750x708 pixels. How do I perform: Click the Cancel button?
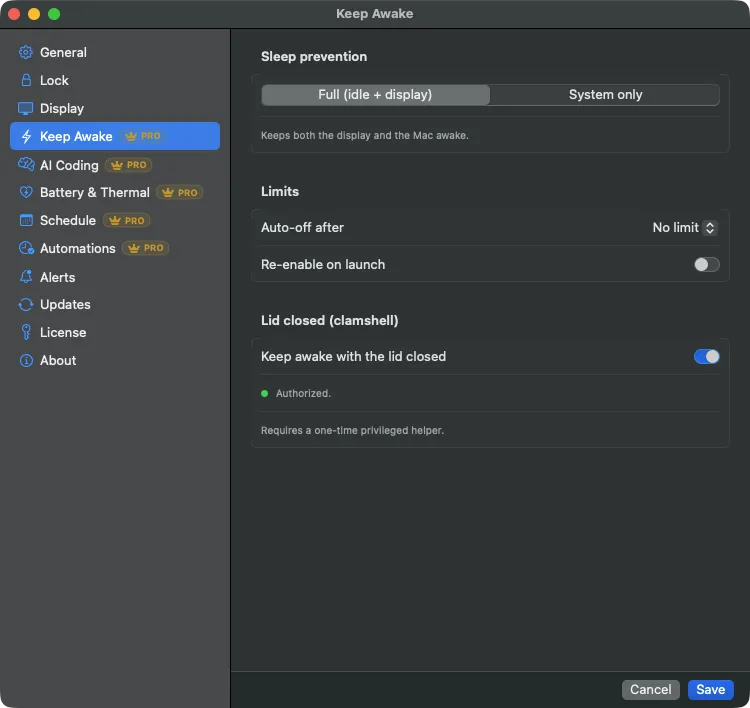[x=651, y=689]
